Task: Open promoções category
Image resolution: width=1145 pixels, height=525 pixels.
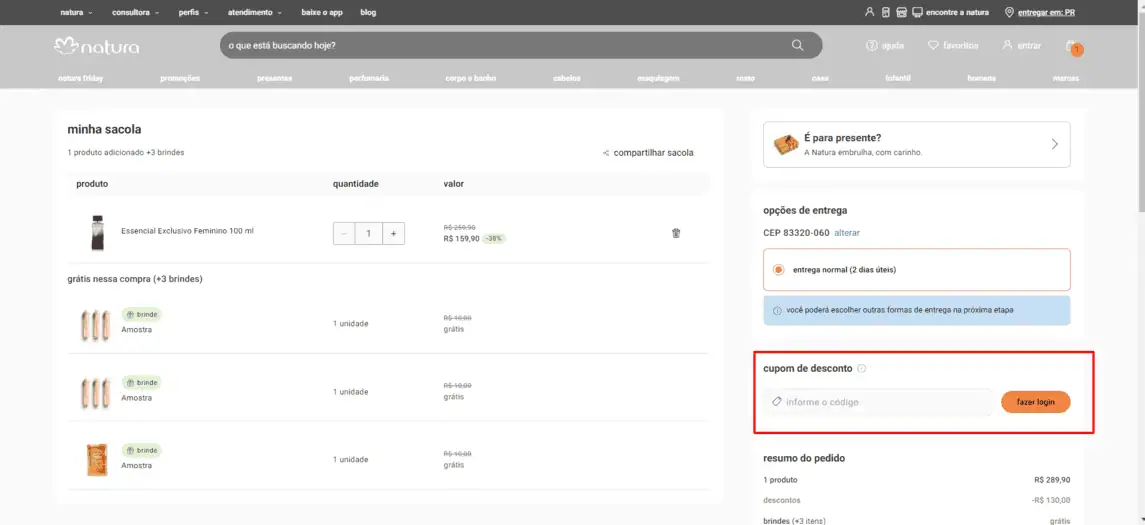Action: click(180, 78)
